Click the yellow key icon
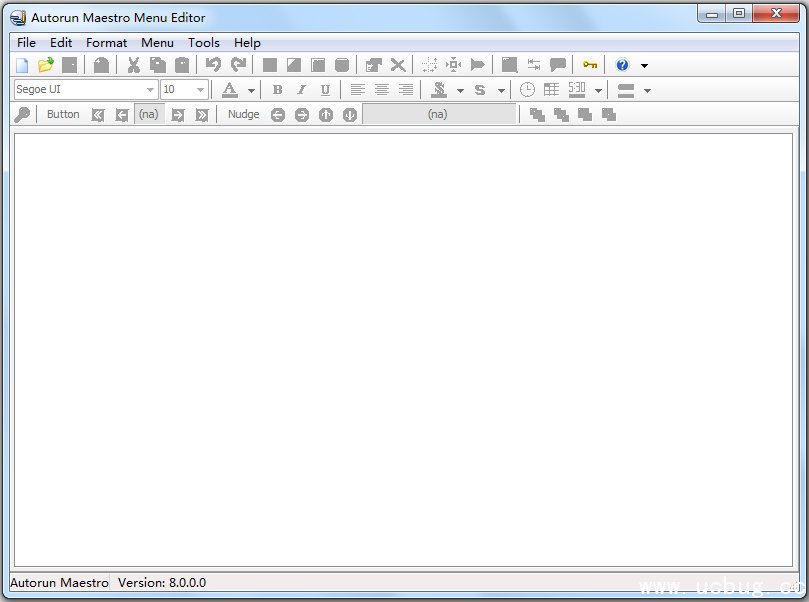 590,65
